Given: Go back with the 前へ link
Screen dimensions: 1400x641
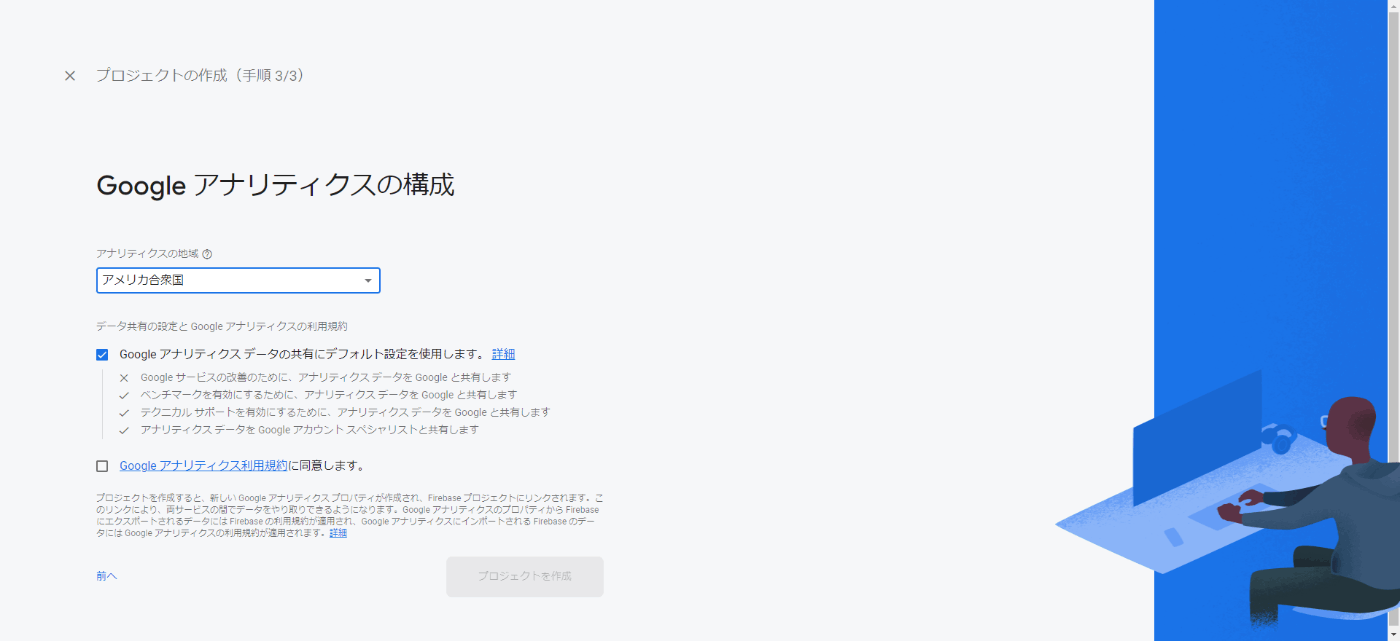Looking at the screenshot, I should tap(107, 576).
